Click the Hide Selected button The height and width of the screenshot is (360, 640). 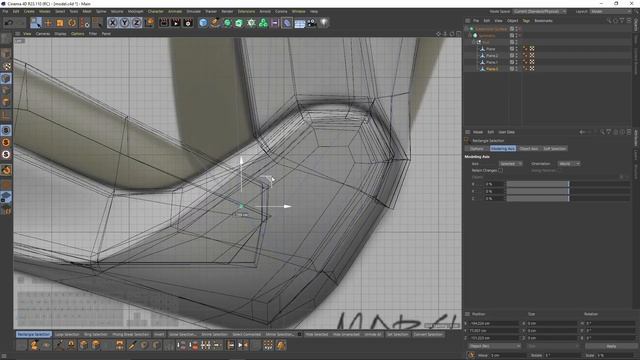[317, 334]
